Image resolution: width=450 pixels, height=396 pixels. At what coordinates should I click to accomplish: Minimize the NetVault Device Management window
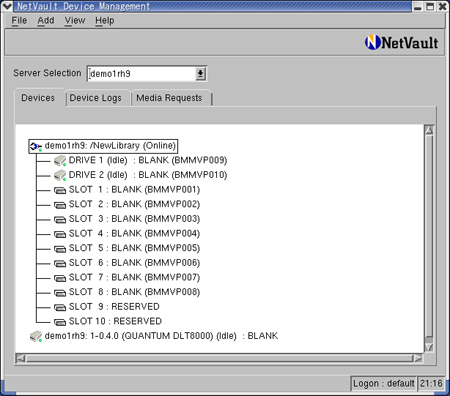(418, 6)
